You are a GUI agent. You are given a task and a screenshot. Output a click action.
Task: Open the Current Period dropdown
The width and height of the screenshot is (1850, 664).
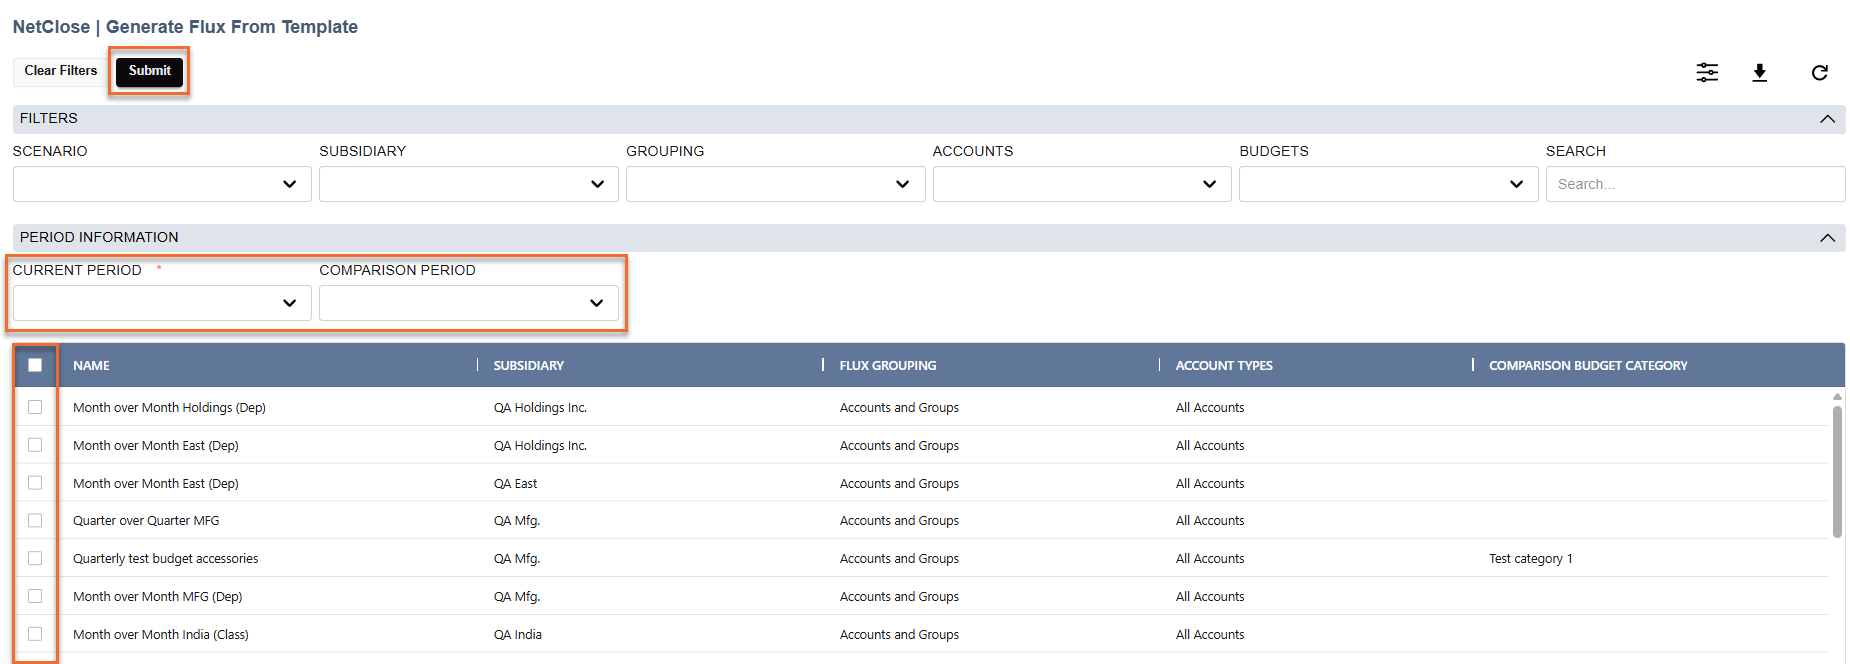[x=162, y=303]
